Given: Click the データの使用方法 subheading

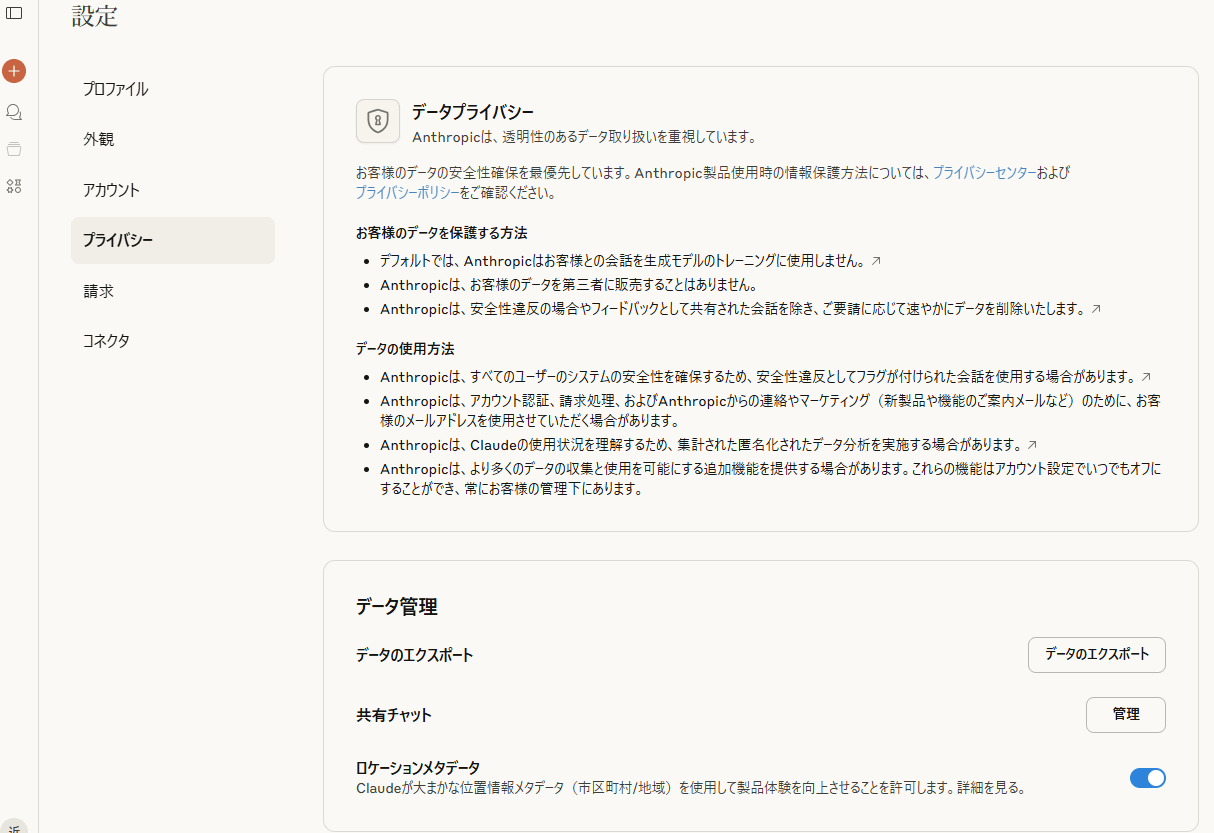Looking at the screenshot, I should coord(405,349).
